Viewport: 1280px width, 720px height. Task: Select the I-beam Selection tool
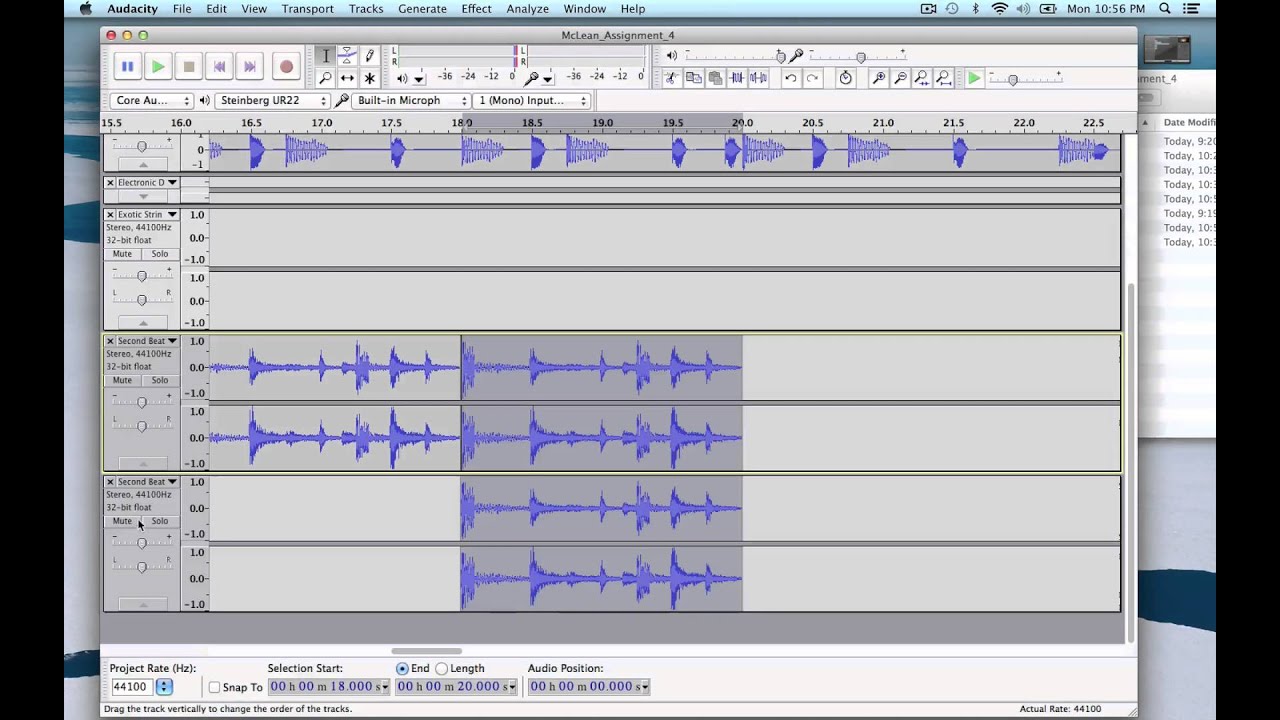pos(325,56)
